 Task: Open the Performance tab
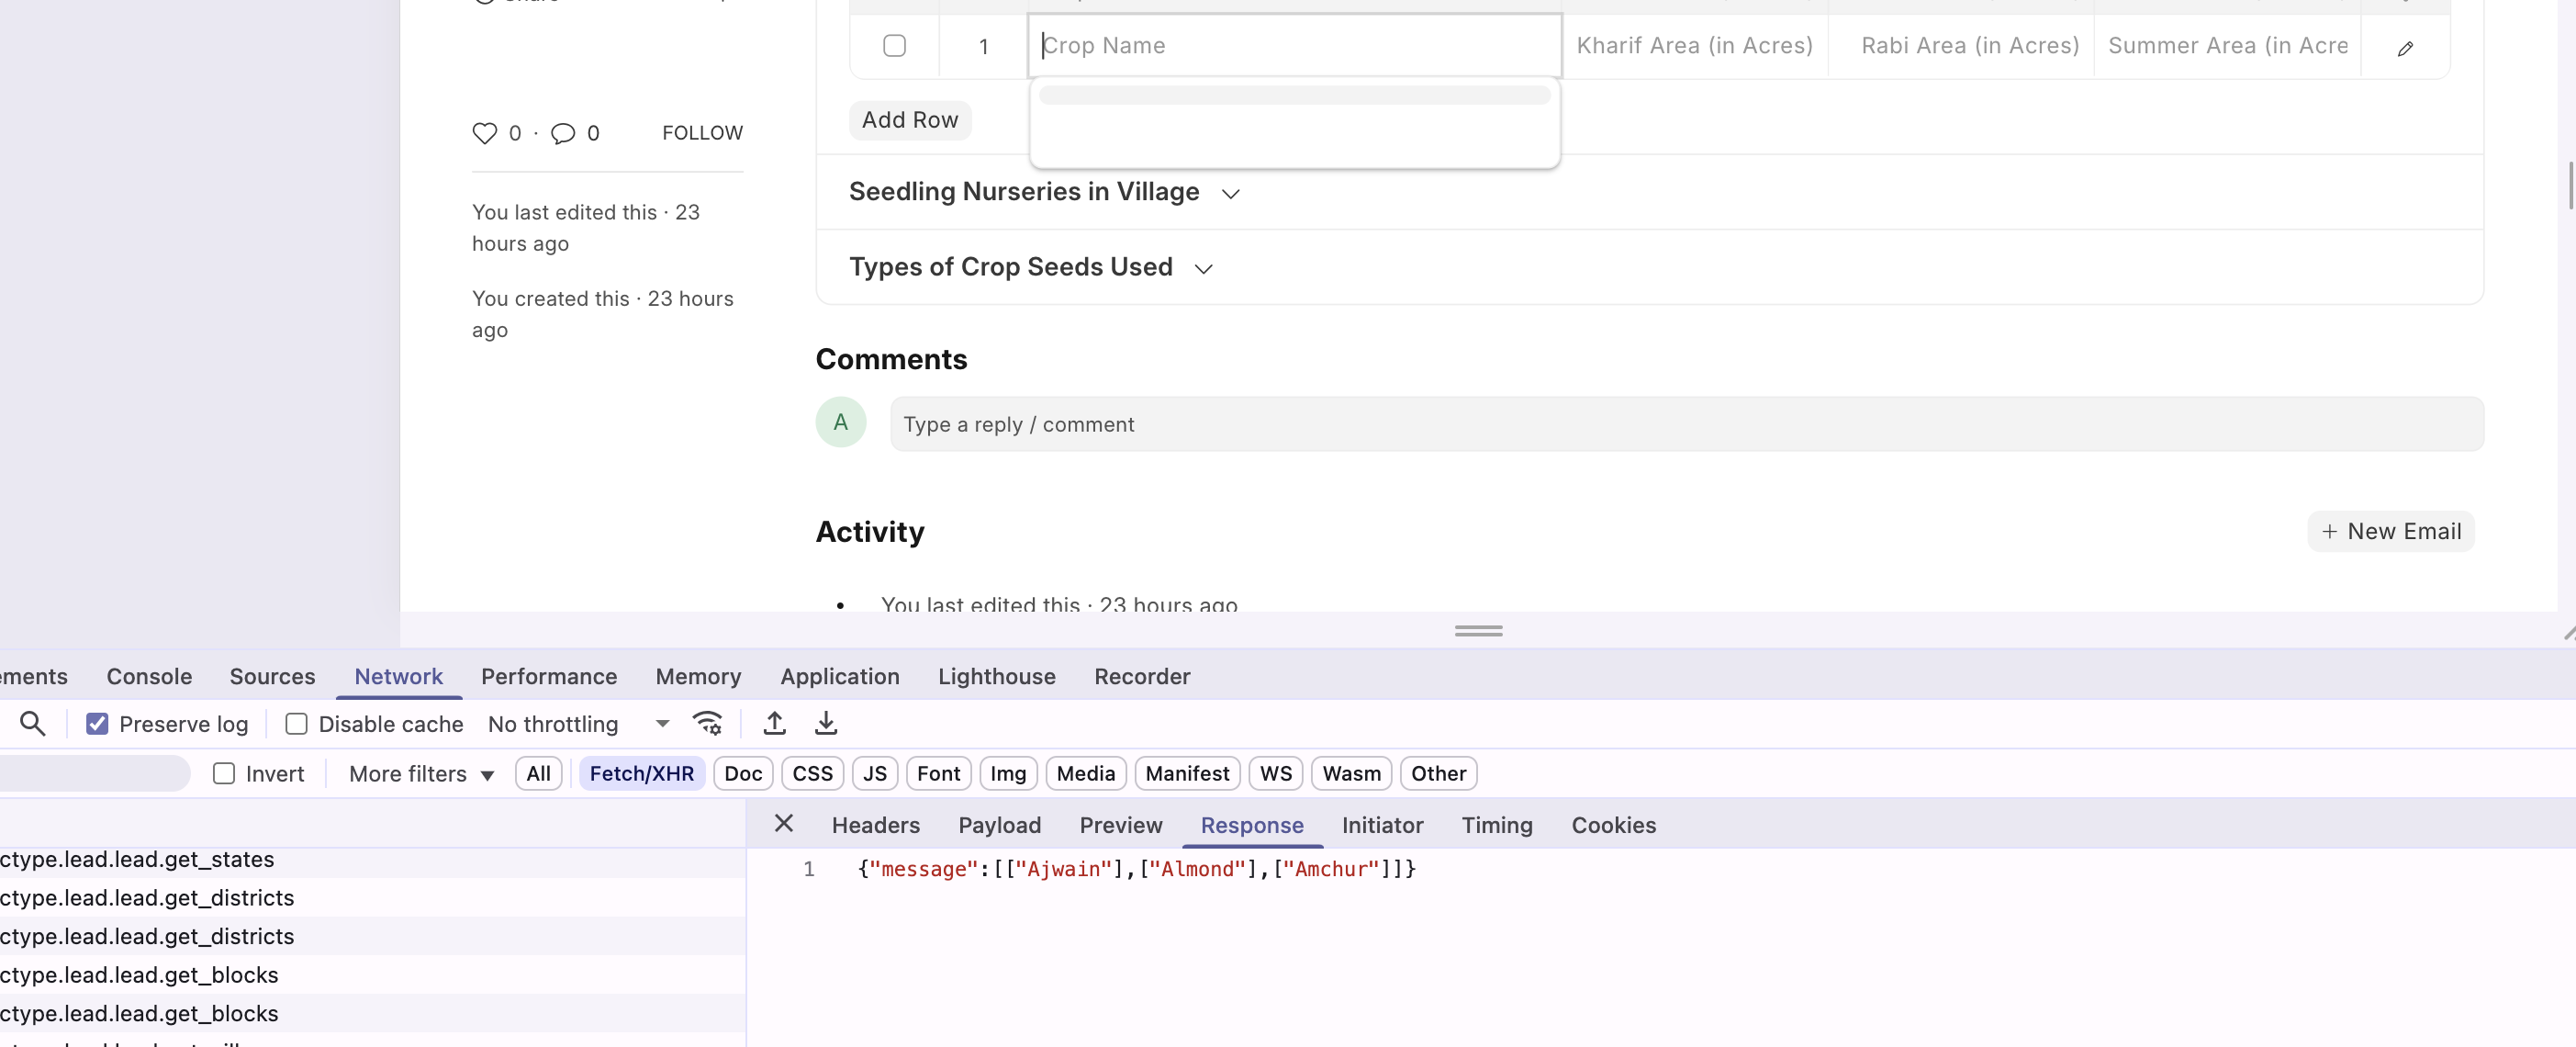[548, 676]
